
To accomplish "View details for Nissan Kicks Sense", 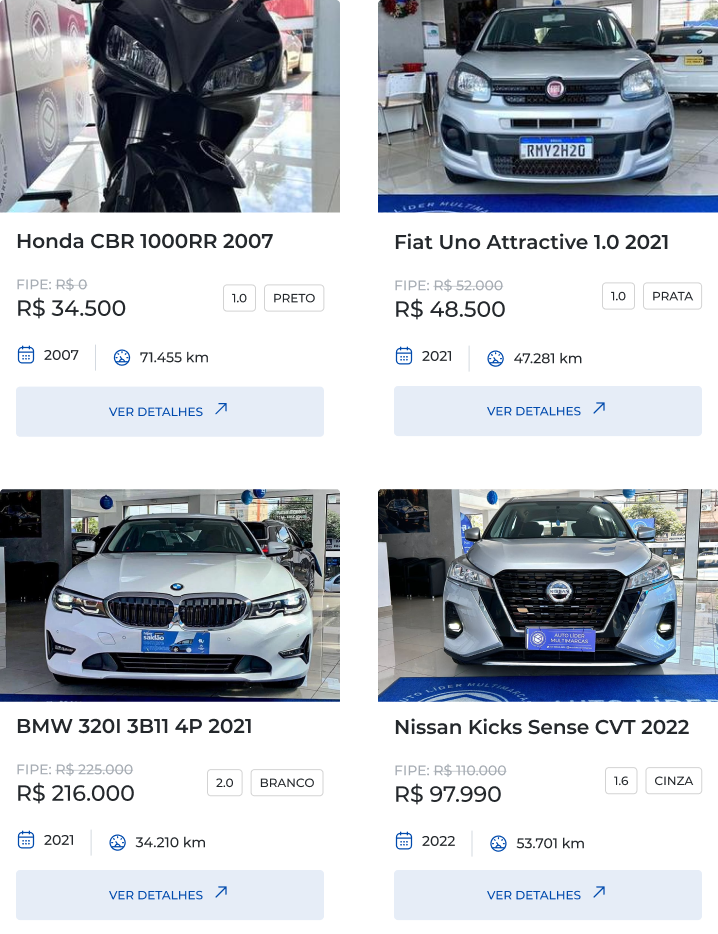I will (x=548, y=895).
